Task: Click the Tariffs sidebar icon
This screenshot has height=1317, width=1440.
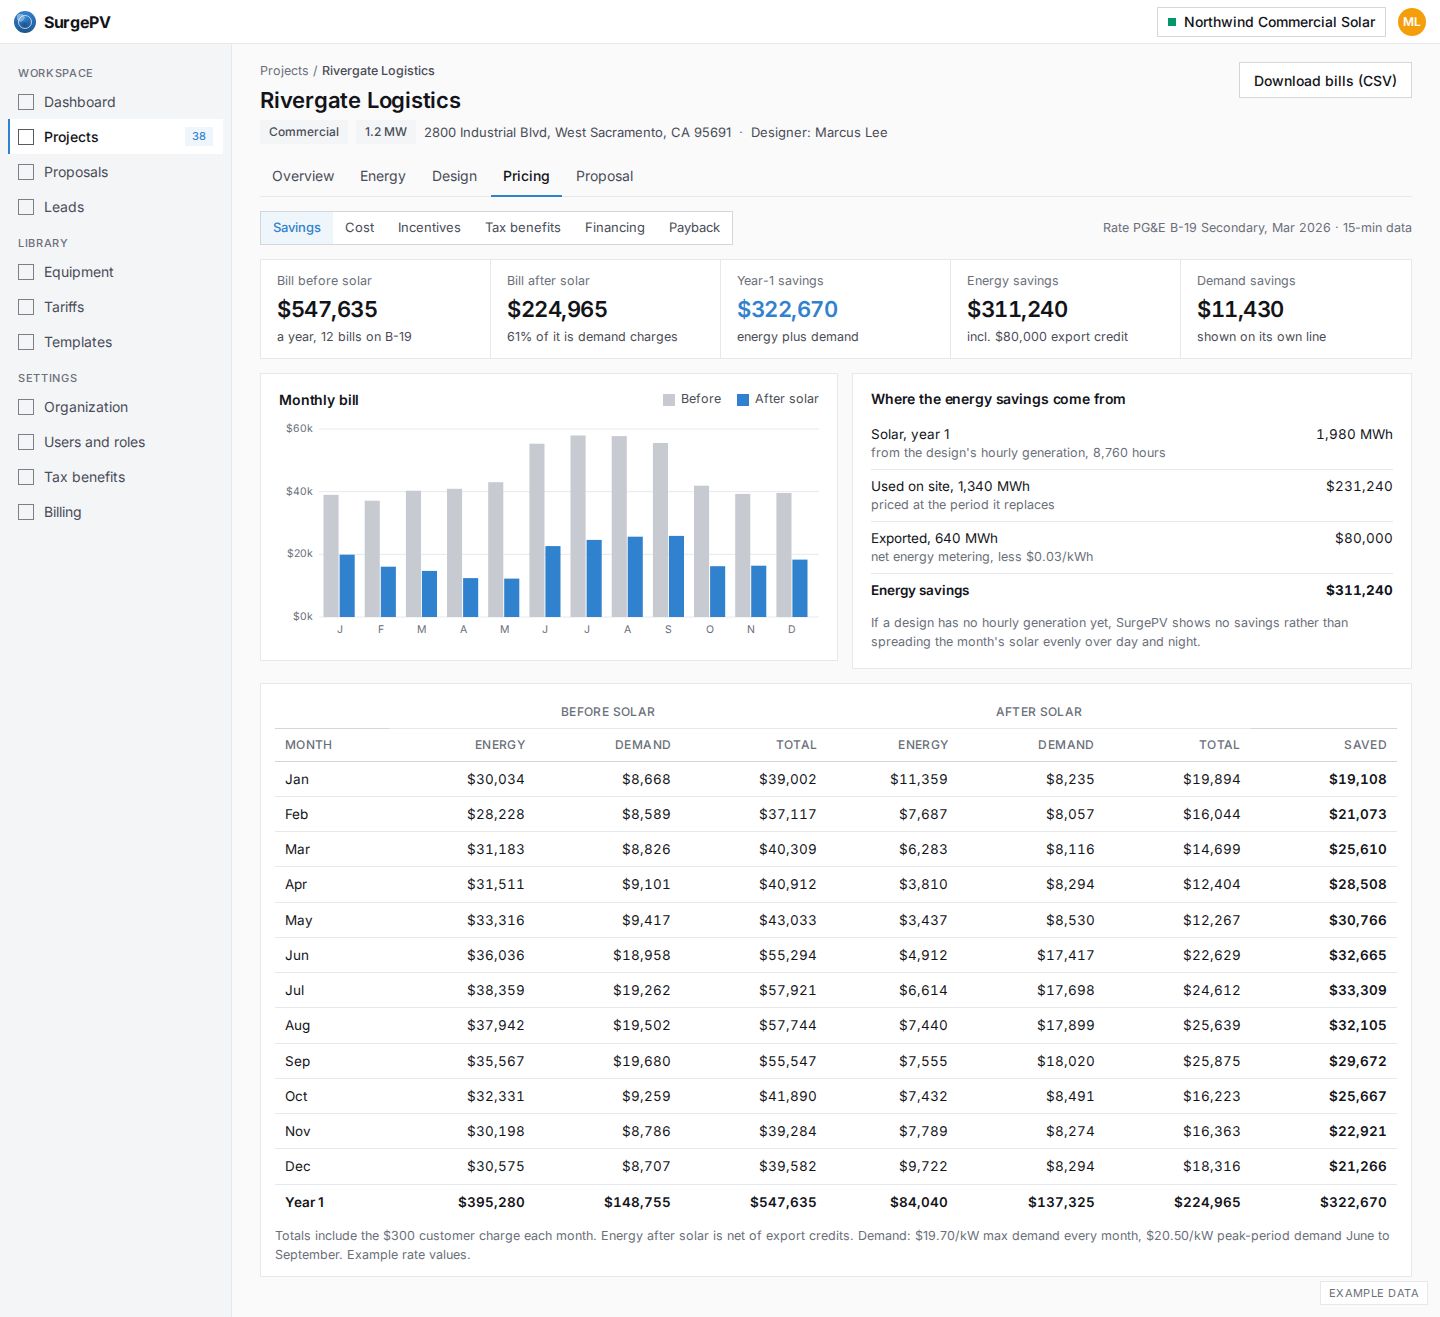Action: (26, 307)
